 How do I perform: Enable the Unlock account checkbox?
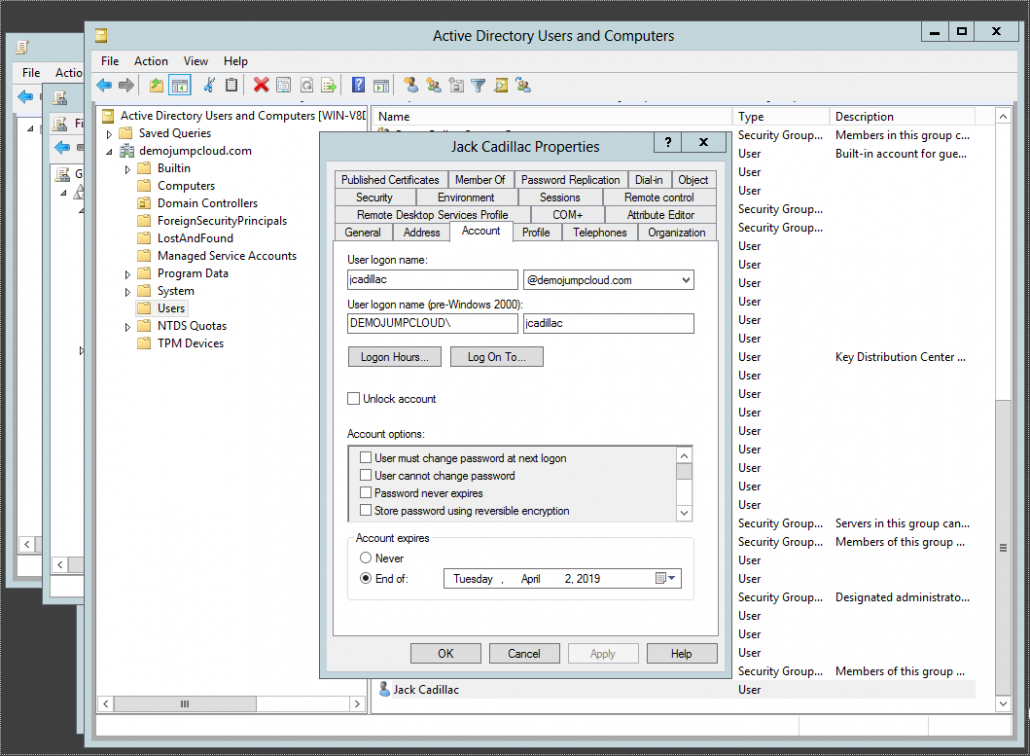coord(353,399)
